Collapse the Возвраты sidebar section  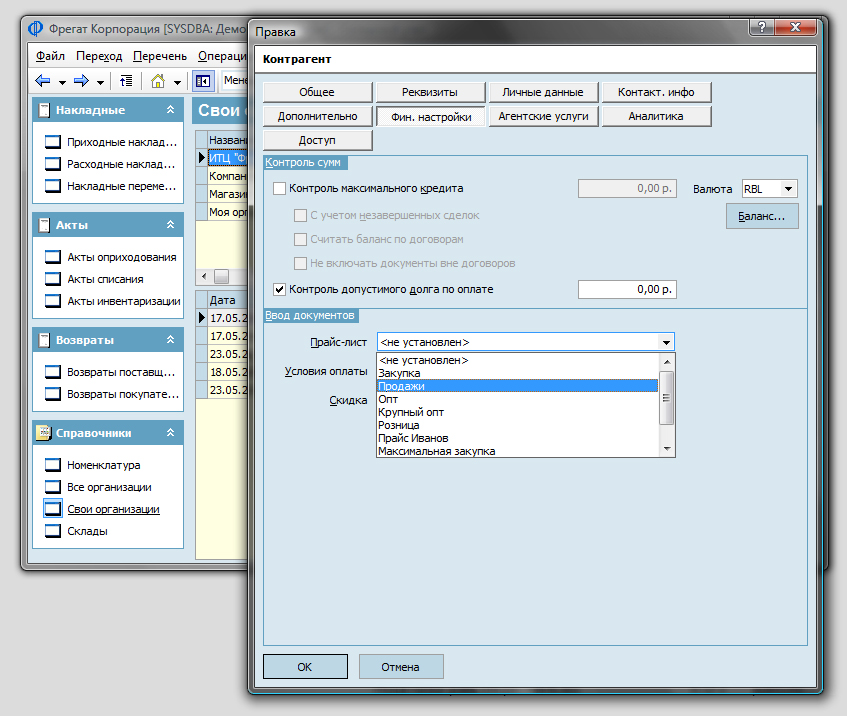click(x=170, y=340)
